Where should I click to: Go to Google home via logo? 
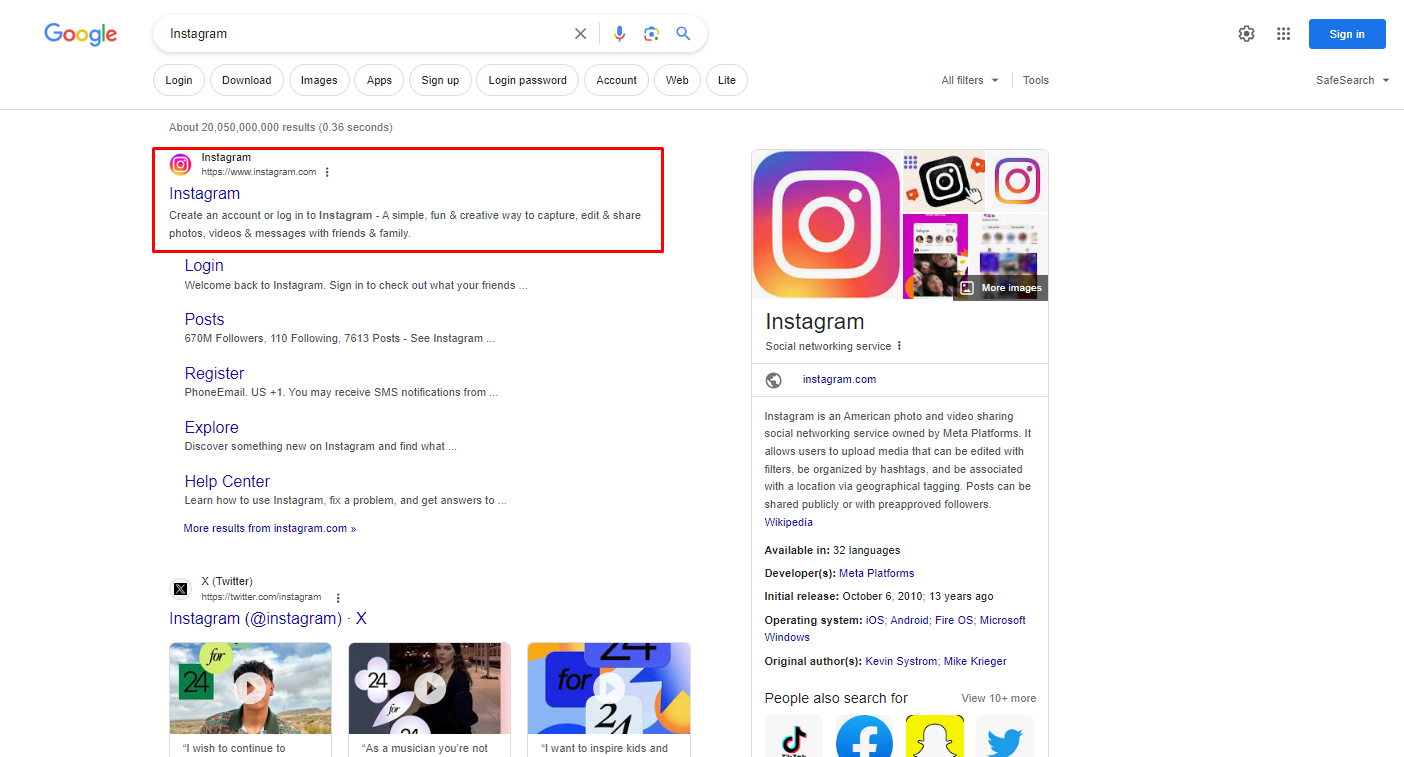(x=81, y=34)
